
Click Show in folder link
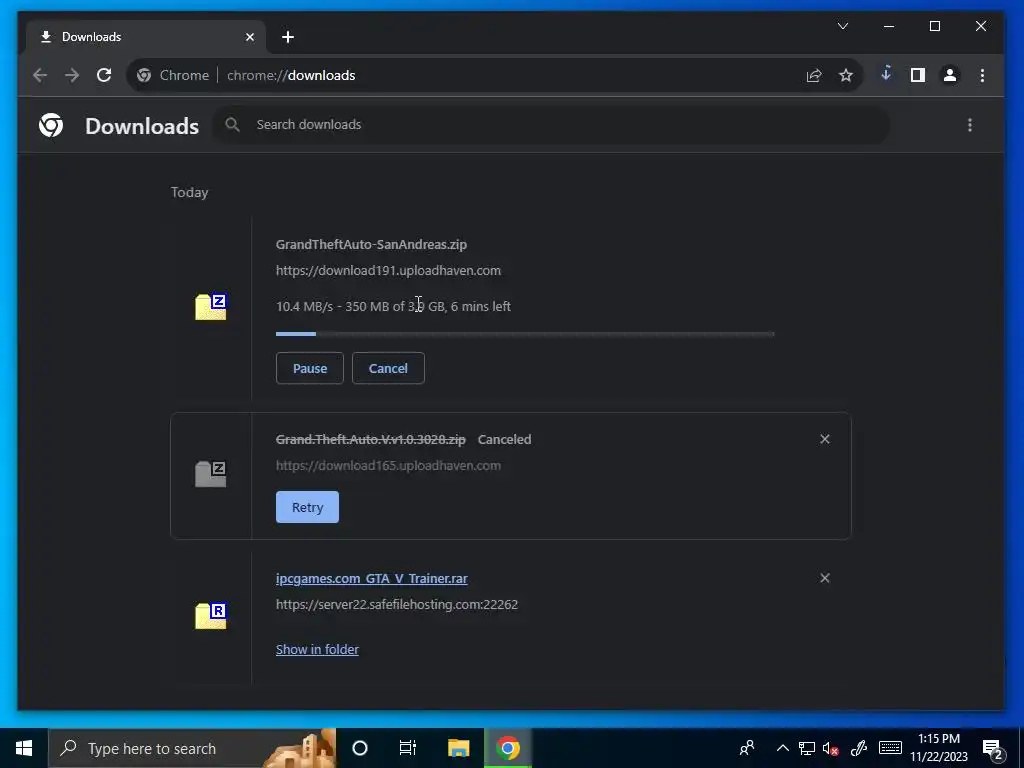317,649
